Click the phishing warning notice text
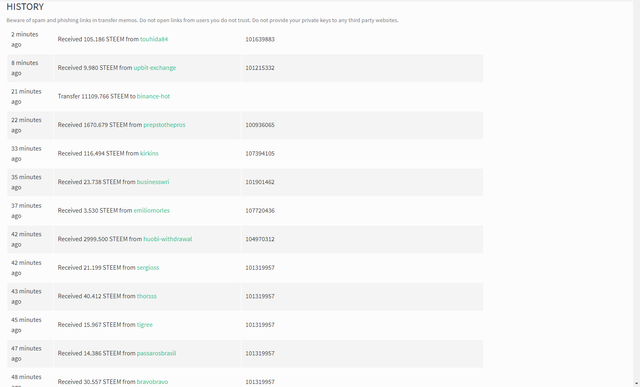The image size is (640, 387). point(202,20)
